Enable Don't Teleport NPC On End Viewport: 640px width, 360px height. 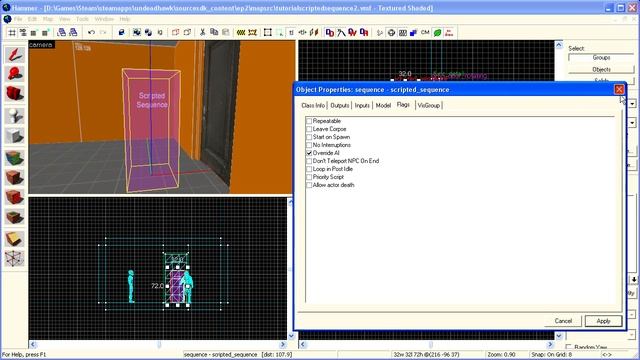tap(309, 161)
